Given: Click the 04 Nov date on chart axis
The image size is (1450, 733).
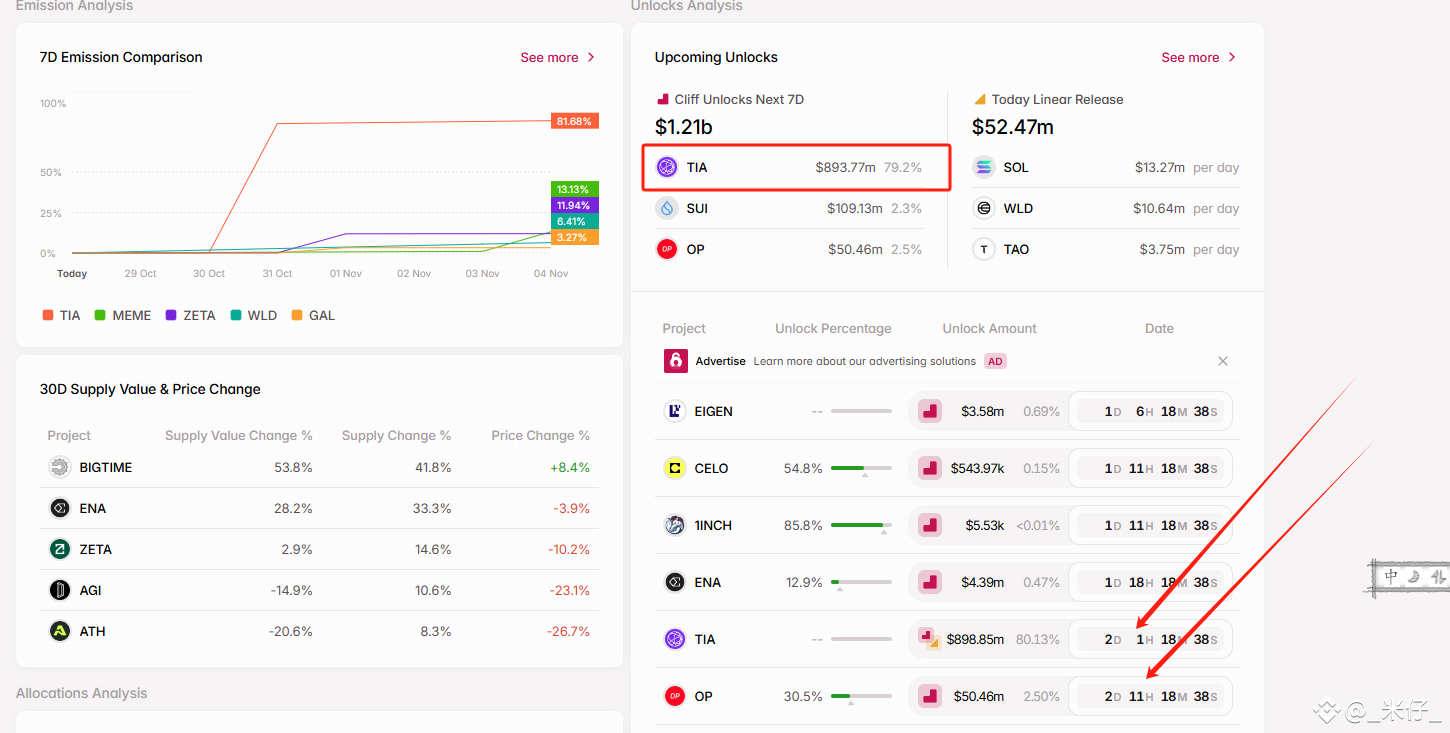Looking at the screenshot, I should pos(551,273).
